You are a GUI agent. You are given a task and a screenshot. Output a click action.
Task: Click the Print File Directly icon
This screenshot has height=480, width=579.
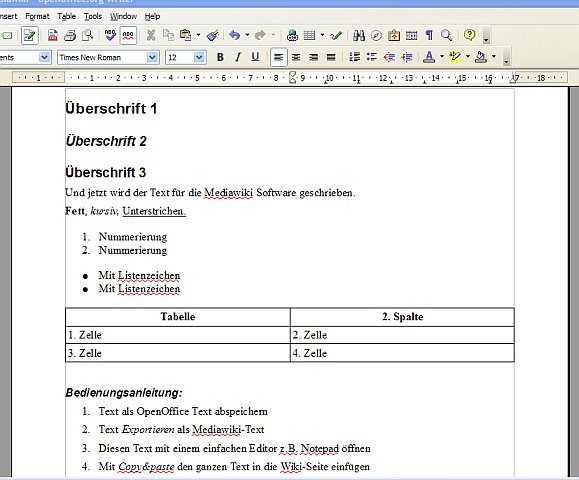pos(70,35)
